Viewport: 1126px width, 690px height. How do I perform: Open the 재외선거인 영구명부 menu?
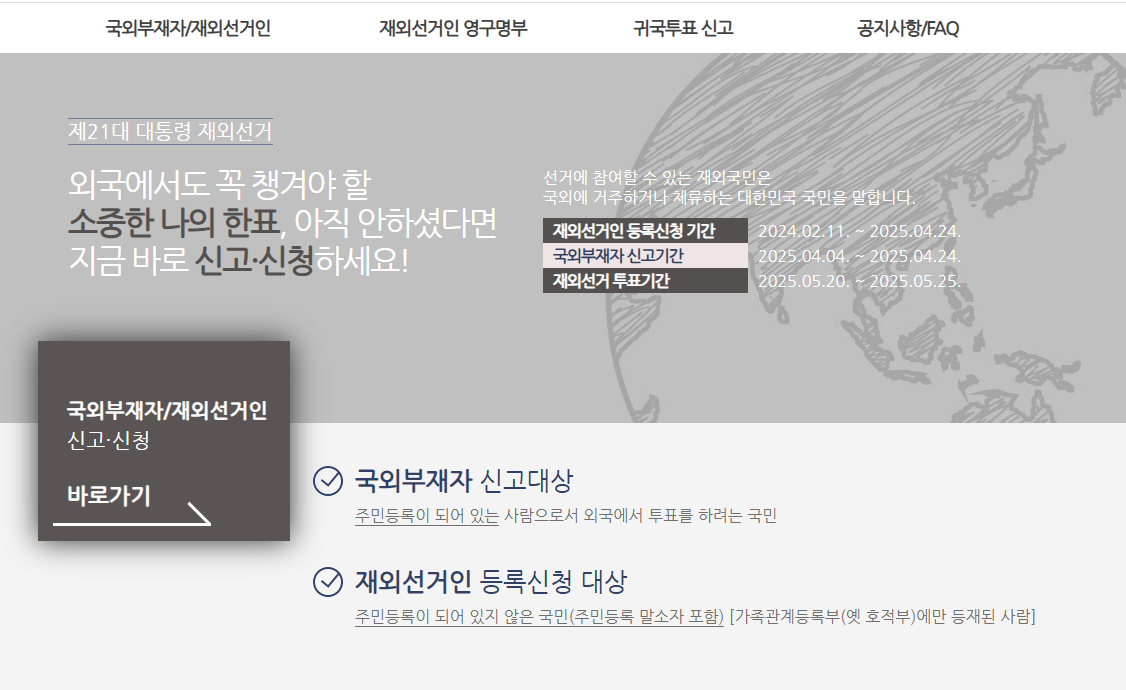[x=453, y=28]
